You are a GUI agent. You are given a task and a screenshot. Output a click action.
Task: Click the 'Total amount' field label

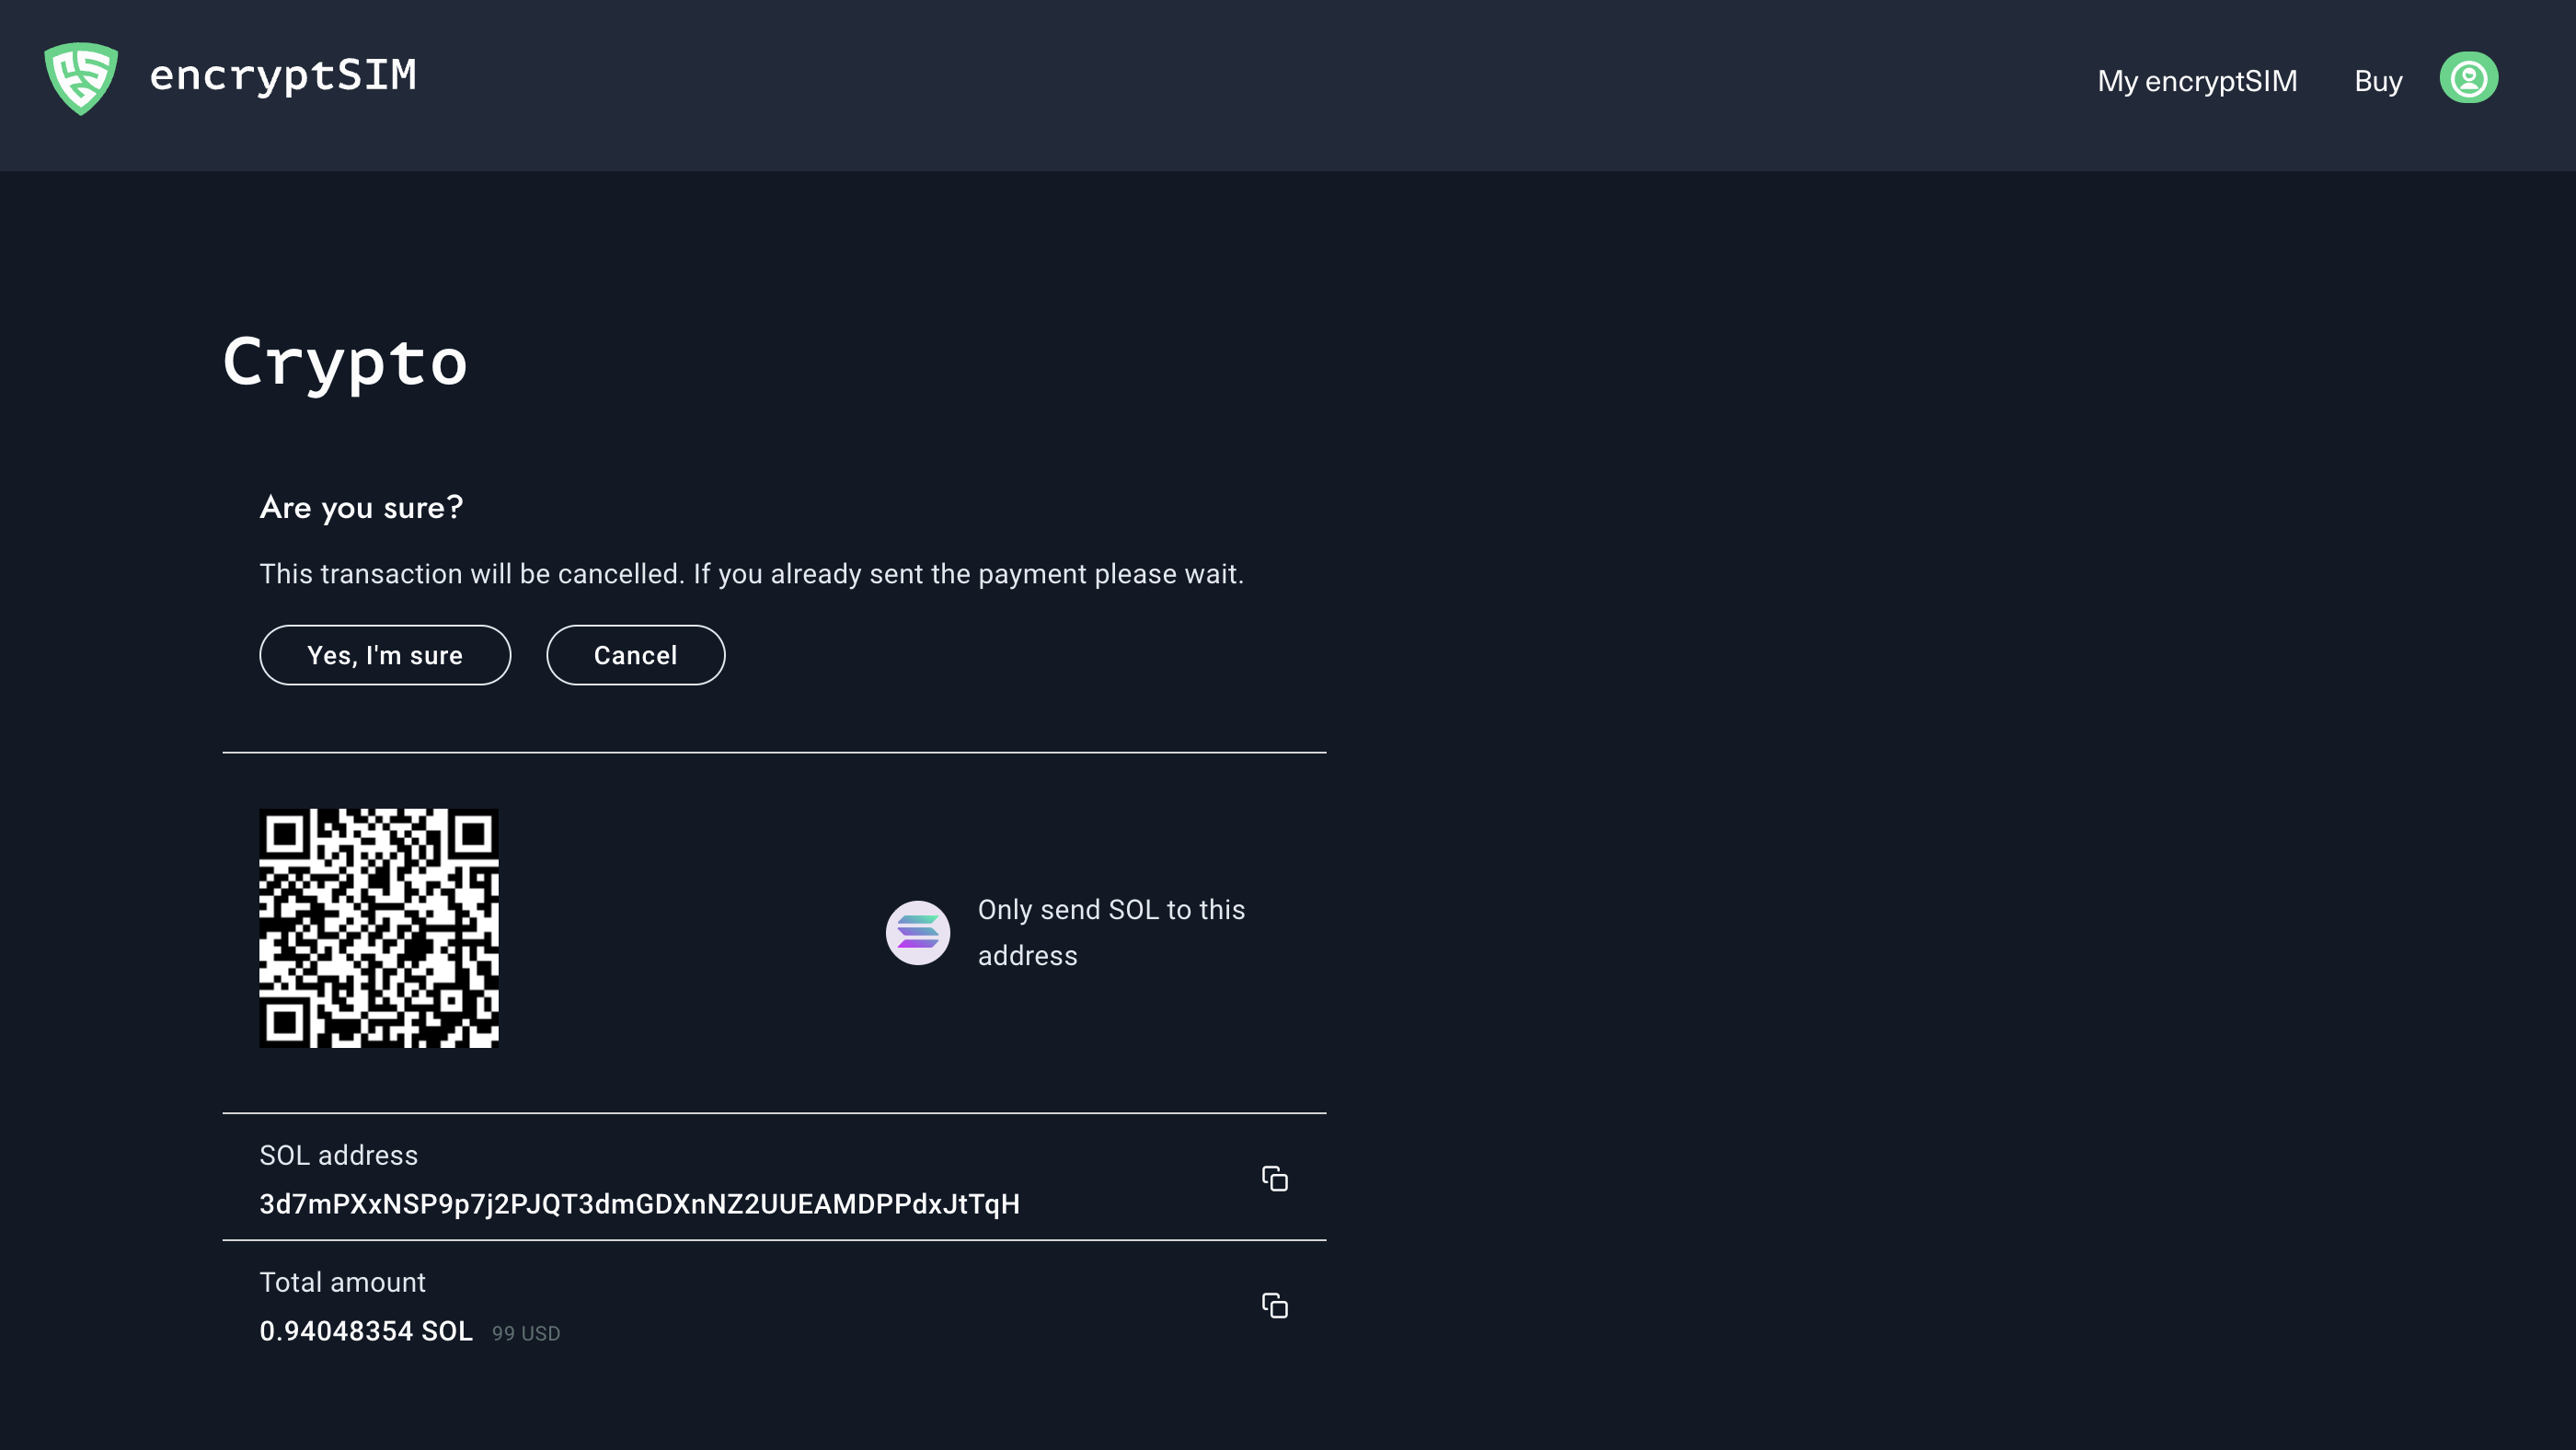[x=342, y=1282]
